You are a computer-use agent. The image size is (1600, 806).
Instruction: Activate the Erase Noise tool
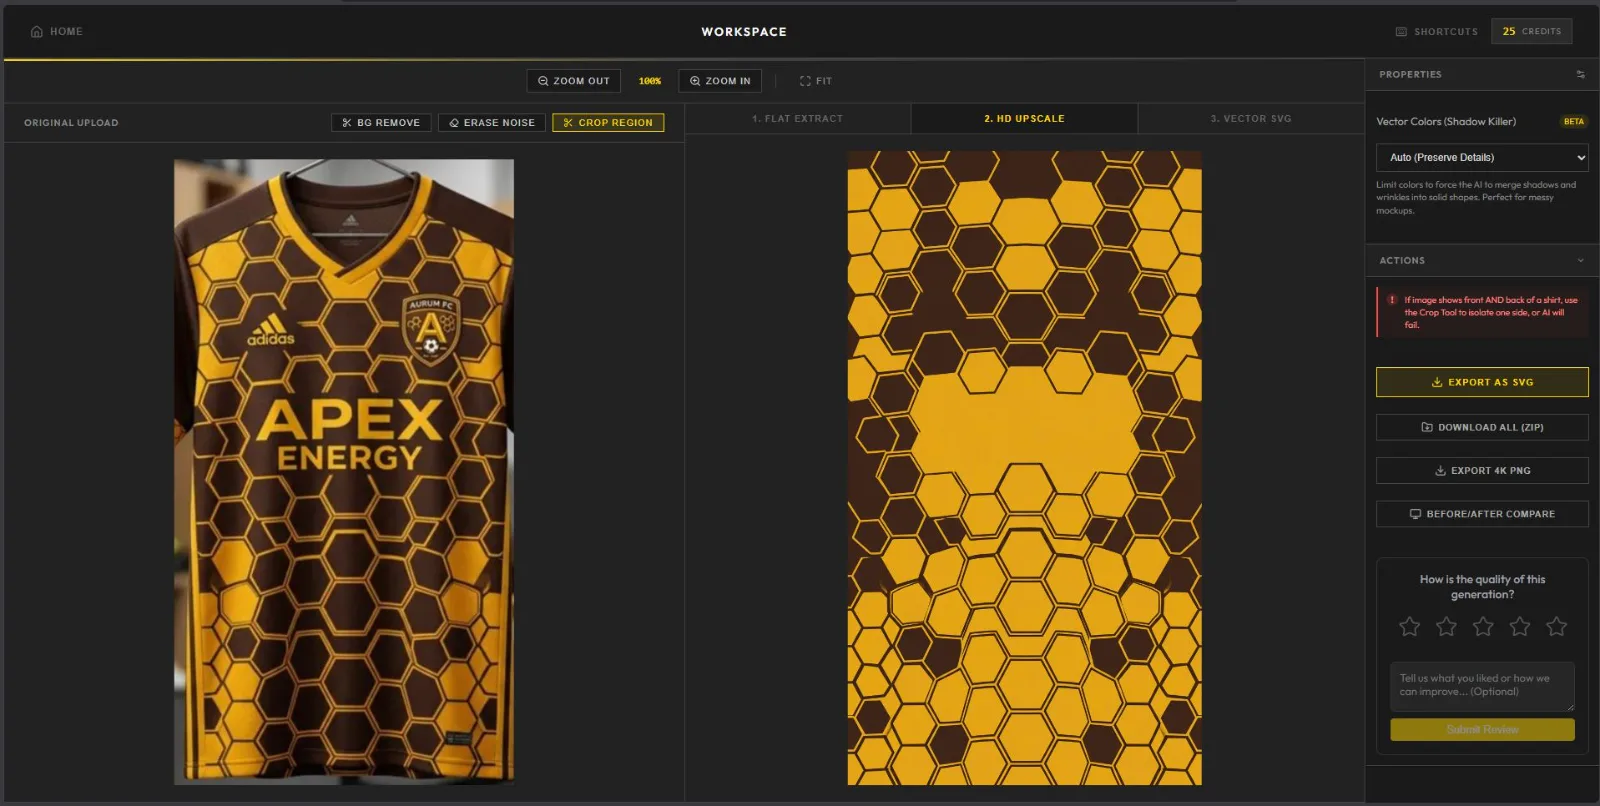(492, 123)
